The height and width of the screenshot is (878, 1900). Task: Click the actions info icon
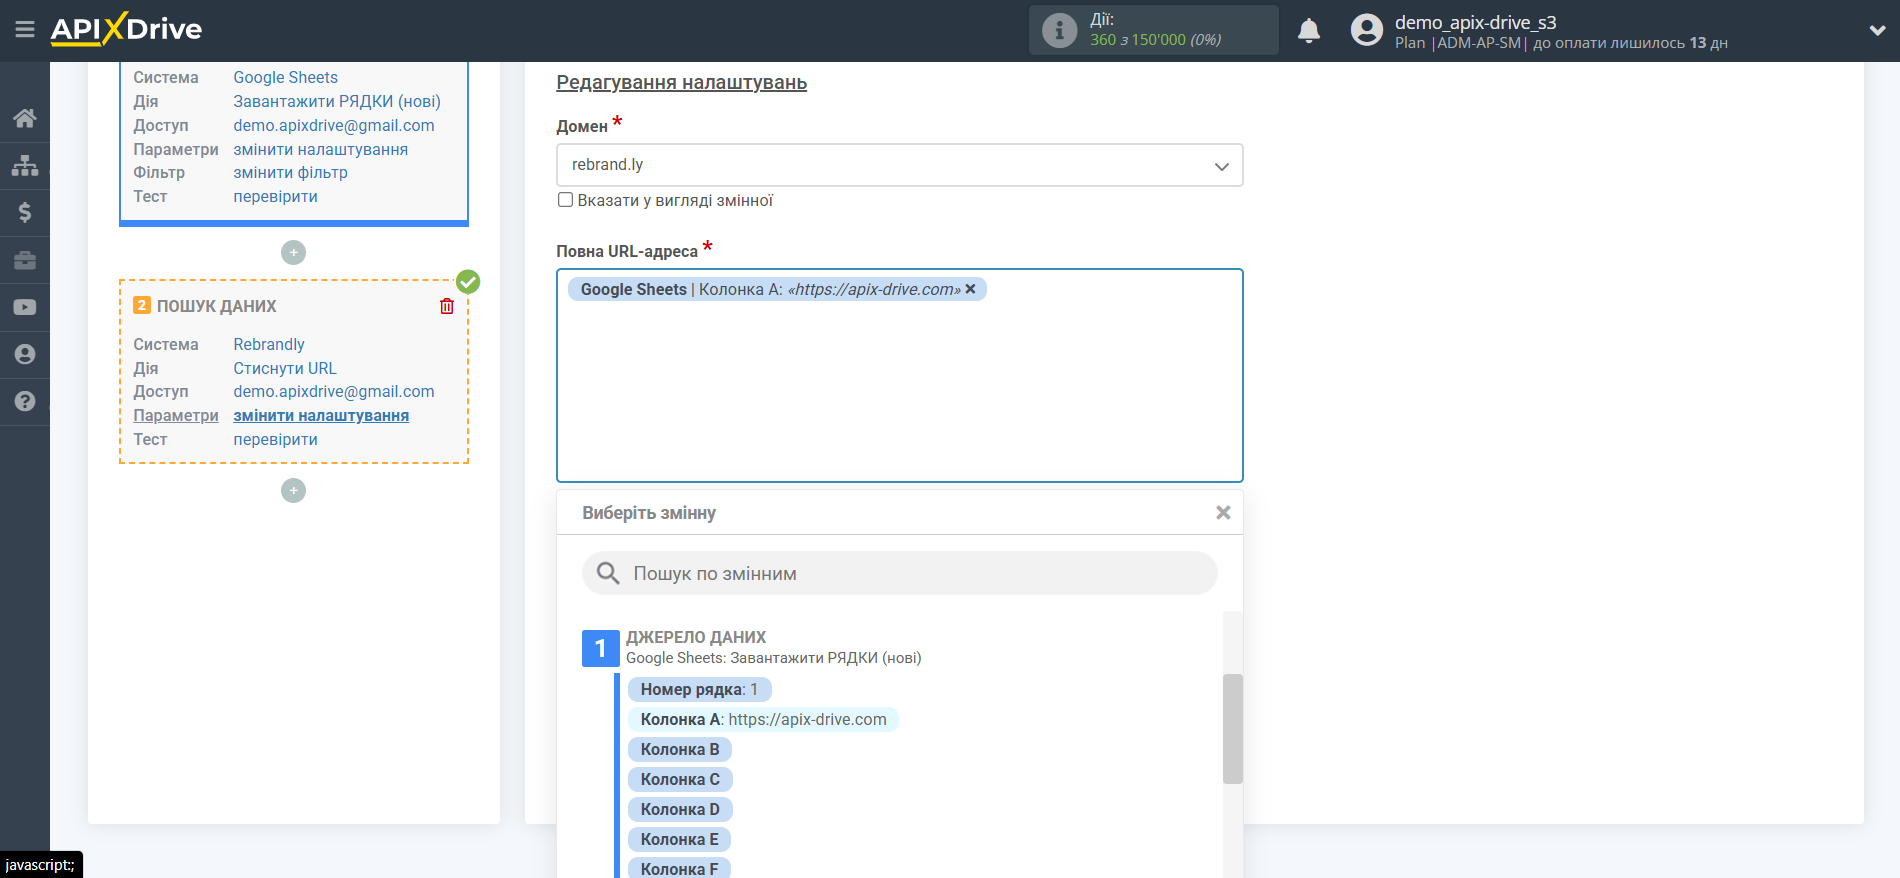point(1059,30)
